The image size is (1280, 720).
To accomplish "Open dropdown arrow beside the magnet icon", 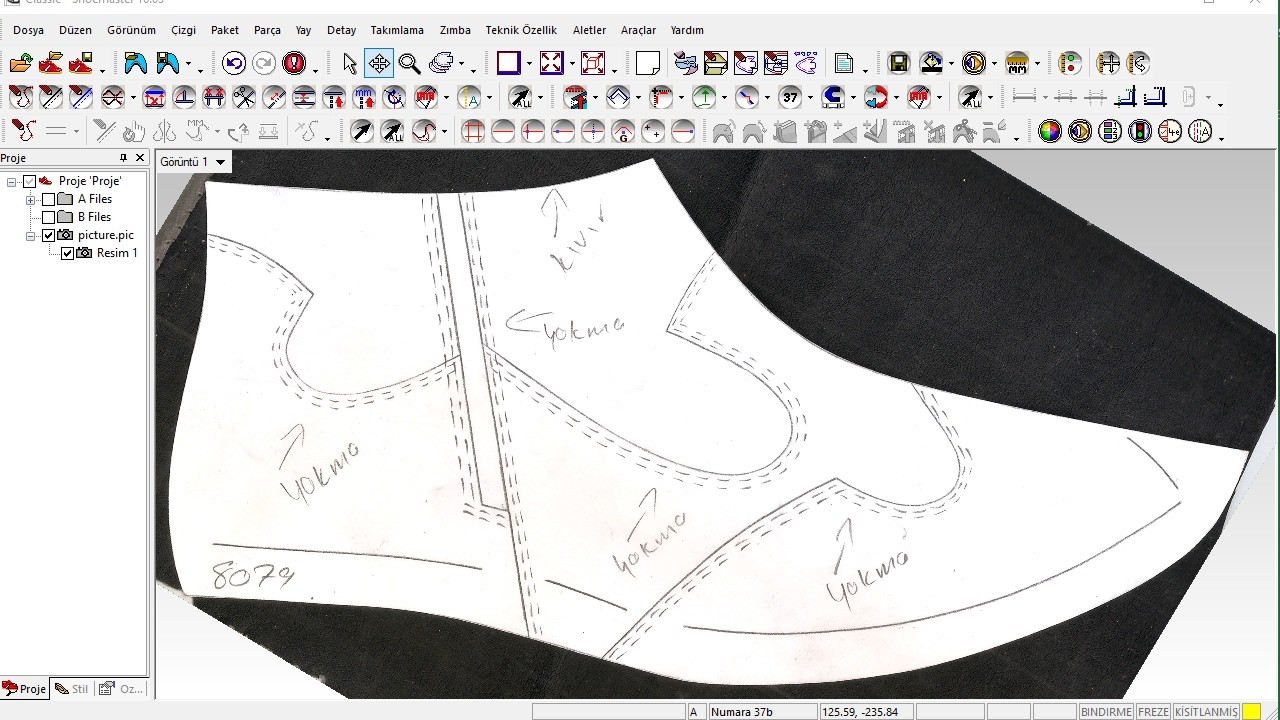I will coord(852,98).
